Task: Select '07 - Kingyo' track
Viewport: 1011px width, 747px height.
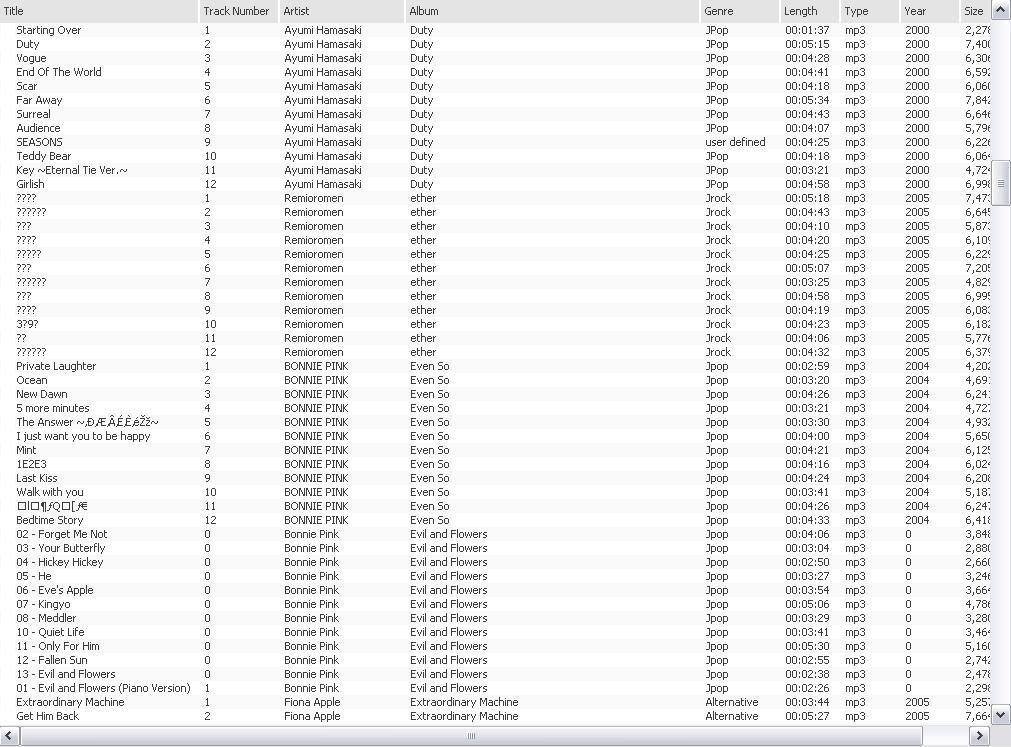Action: 43,605
